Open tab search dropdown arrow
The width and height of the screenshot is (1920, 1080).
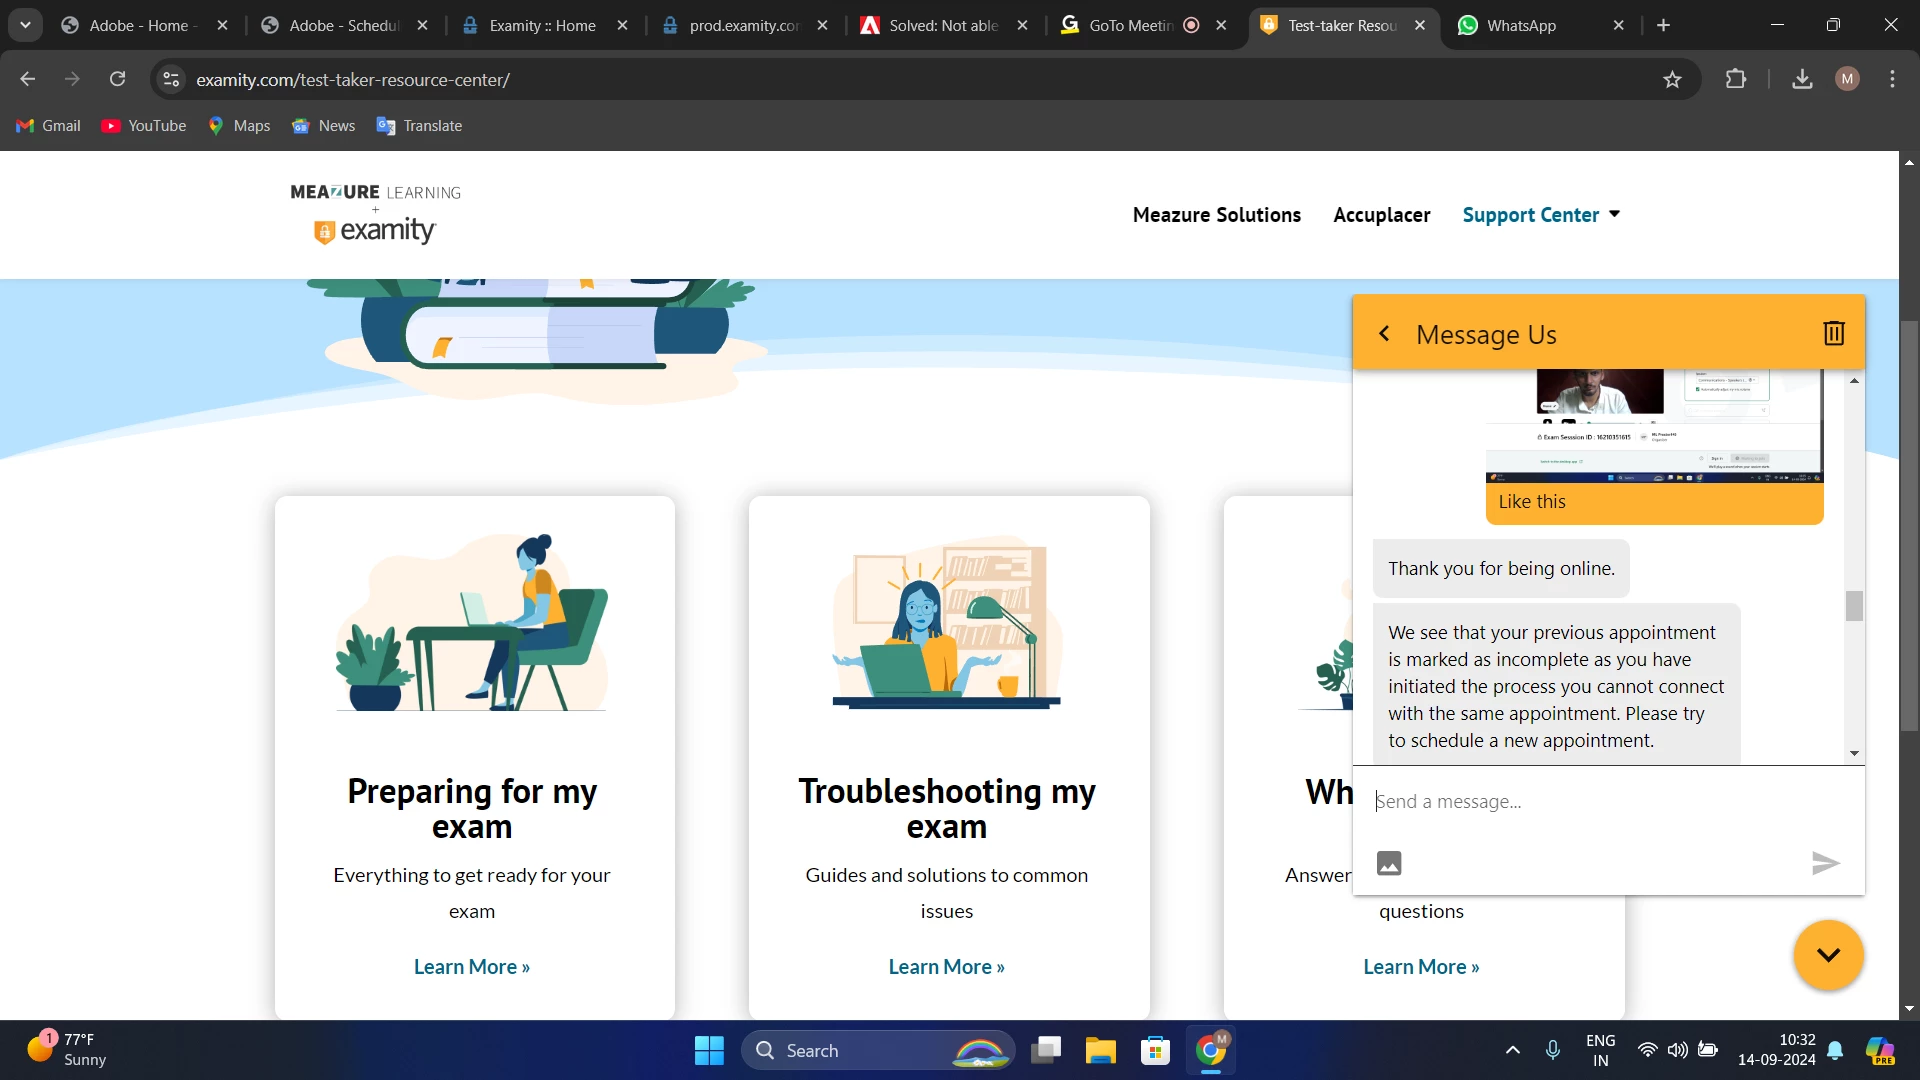point(25,25)
